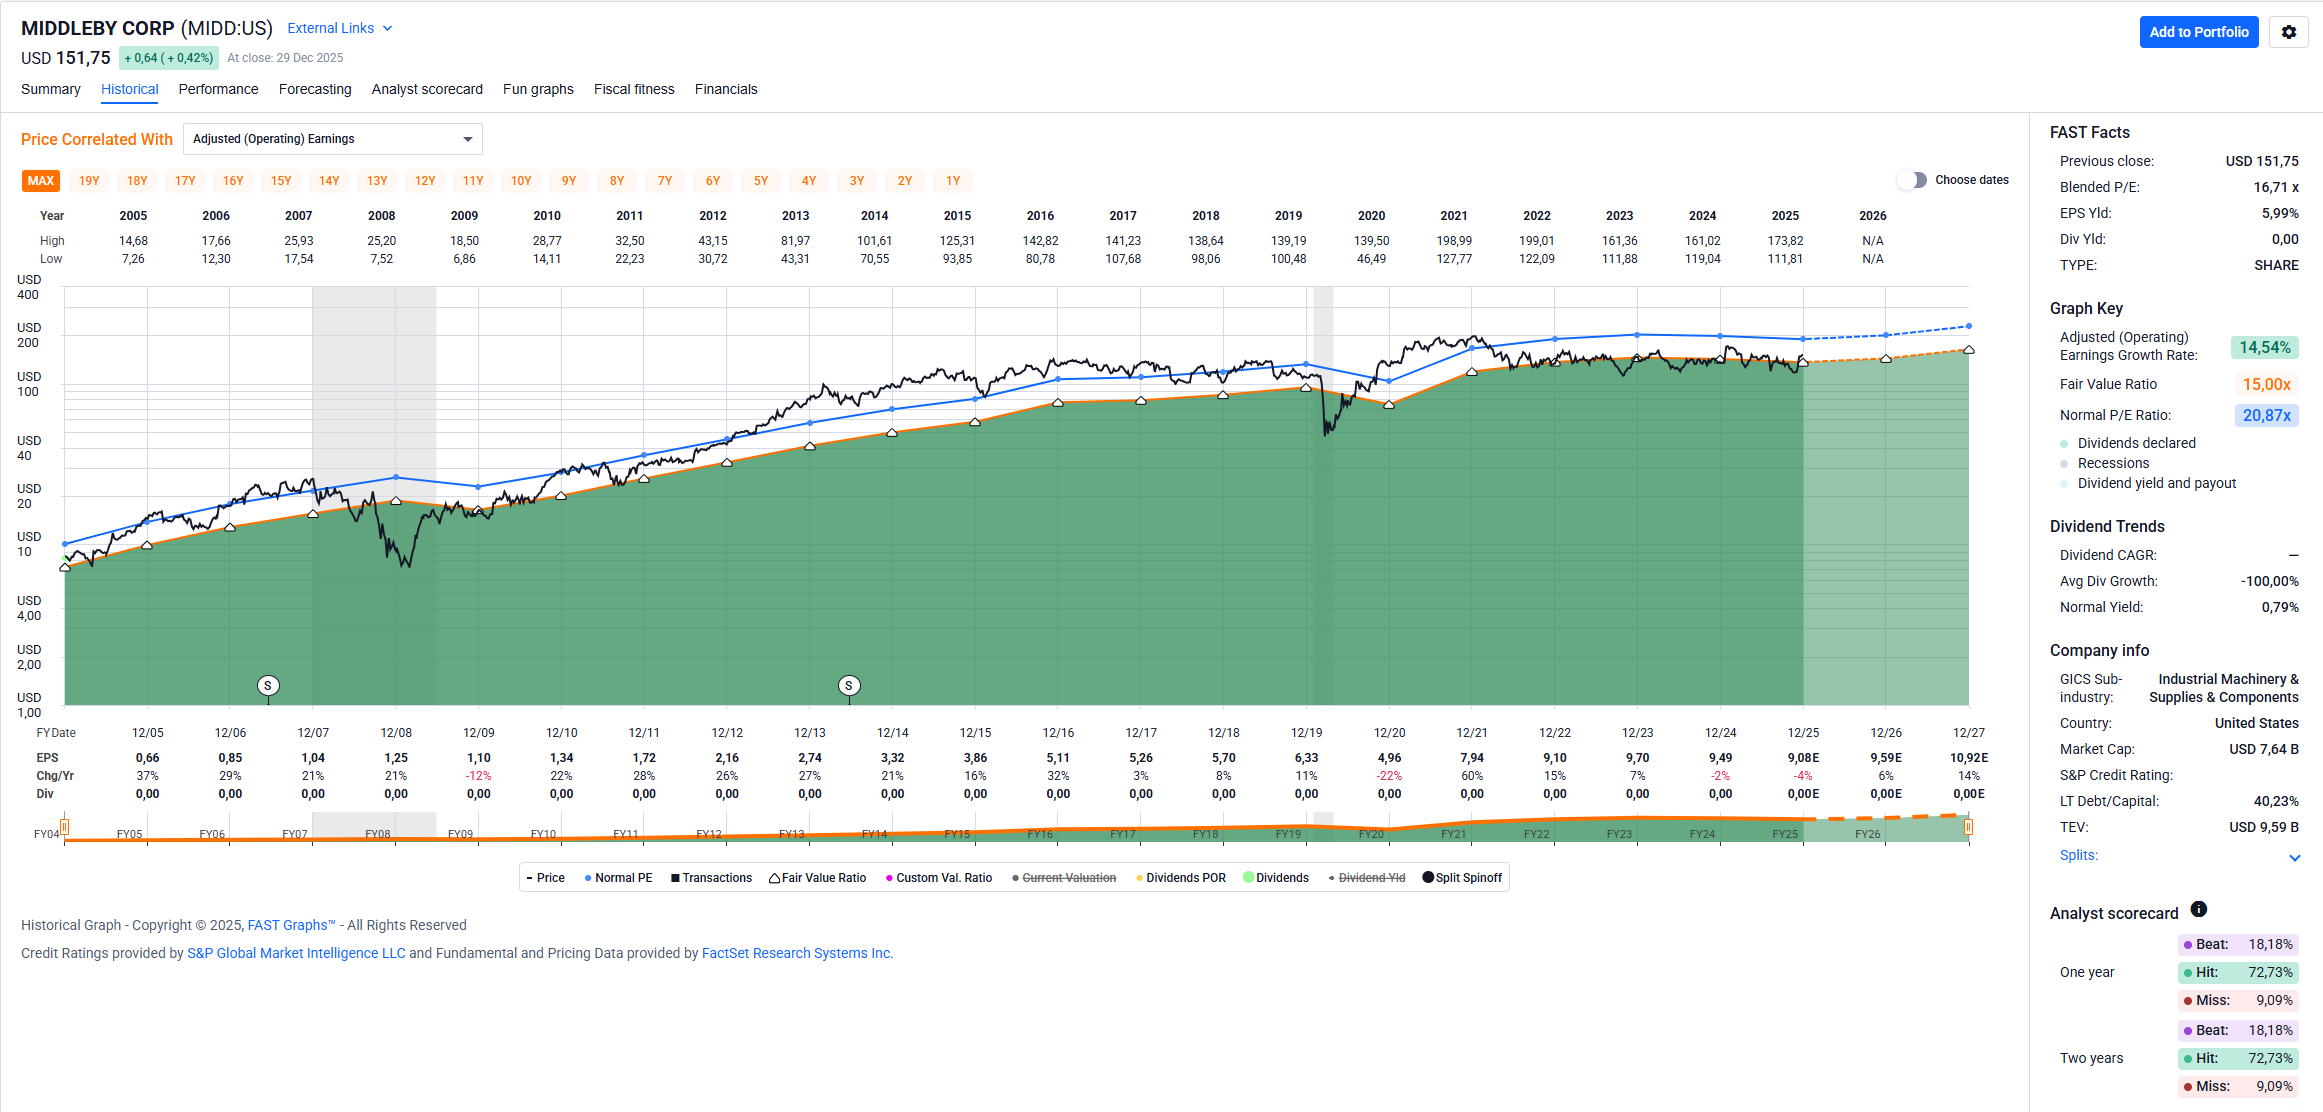Open the Adjusted (Operating) Earnings dropdown
Image resolution: width=2323 pixels, height=1112 pixels.
click(x=332, y=139)
